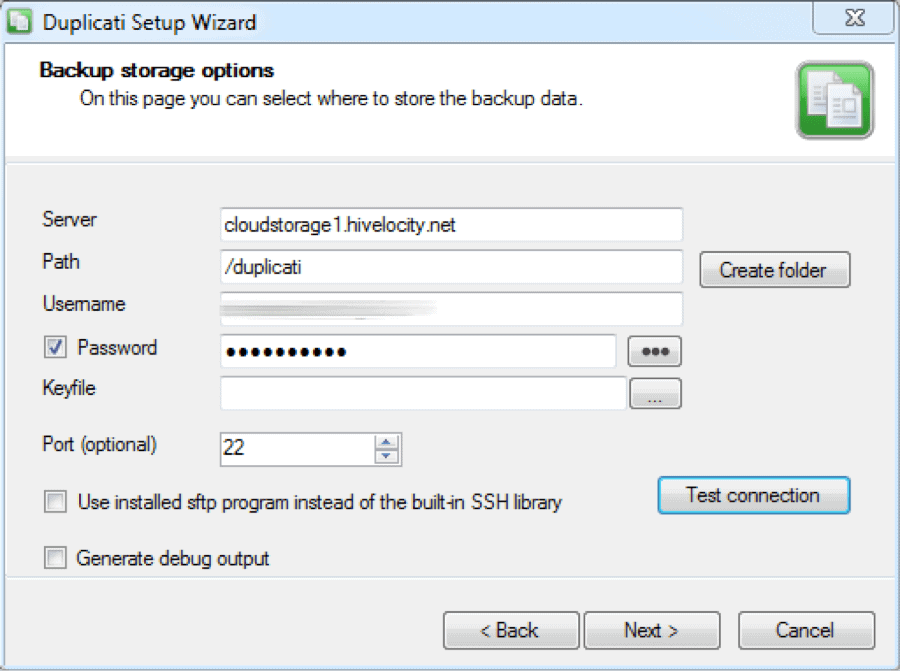Go to Next wizard page
The width and height of the screenshot is (900, 671).
coord(652,630)
